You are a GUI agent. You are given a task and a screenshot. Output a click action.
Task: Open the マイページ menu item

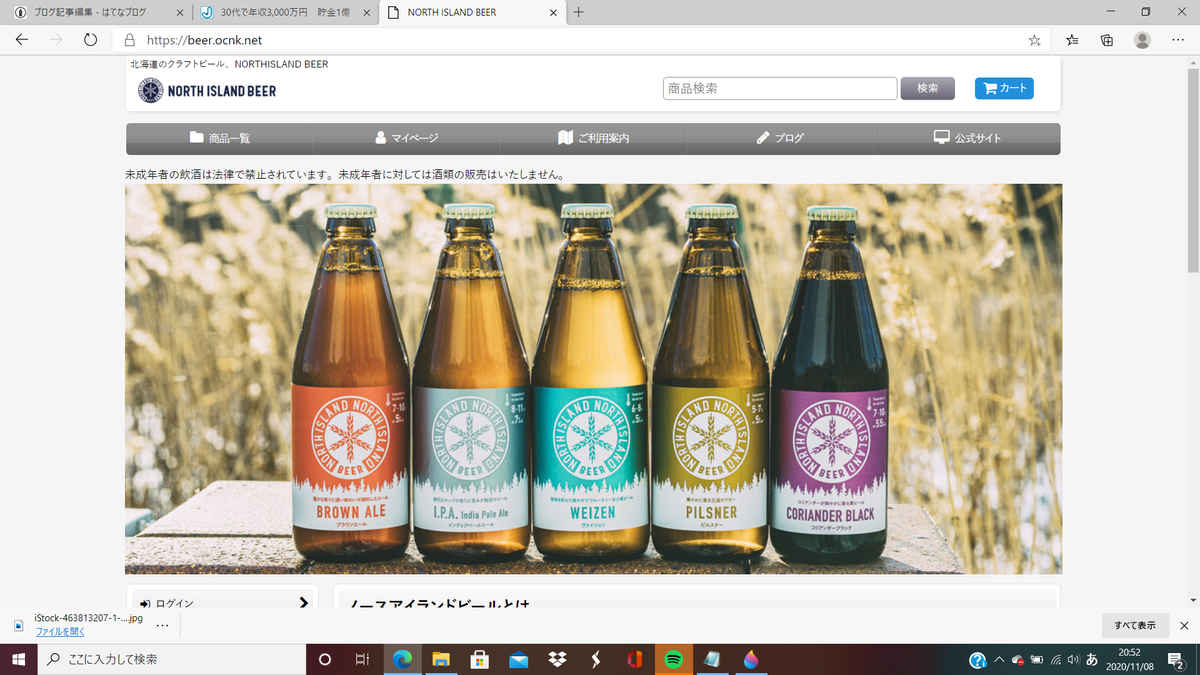click(x=406, y=138)
